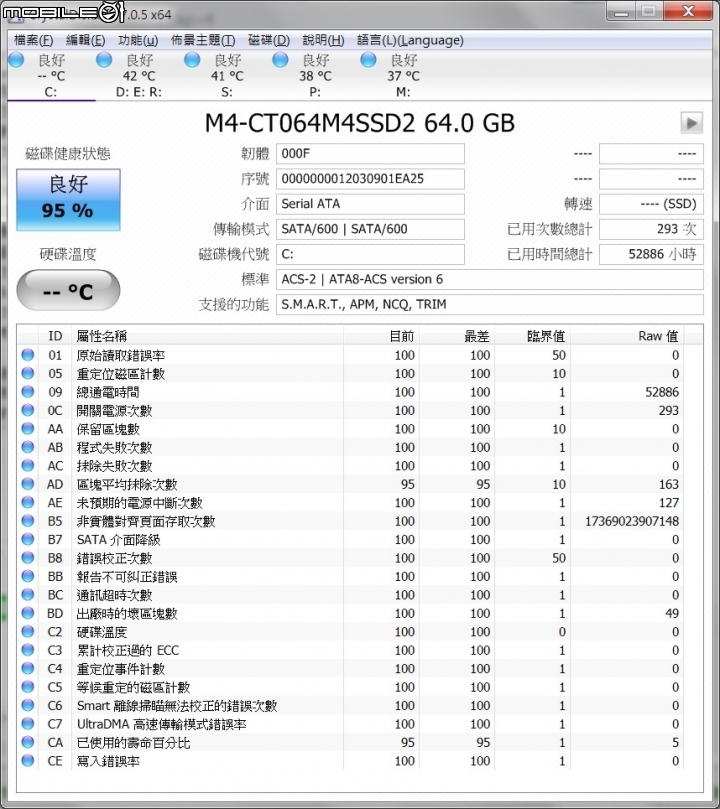Image resolution: width=720 pixels, height=809 pixels.
Task: Click status icon of attribute AC
Action: 28,466
